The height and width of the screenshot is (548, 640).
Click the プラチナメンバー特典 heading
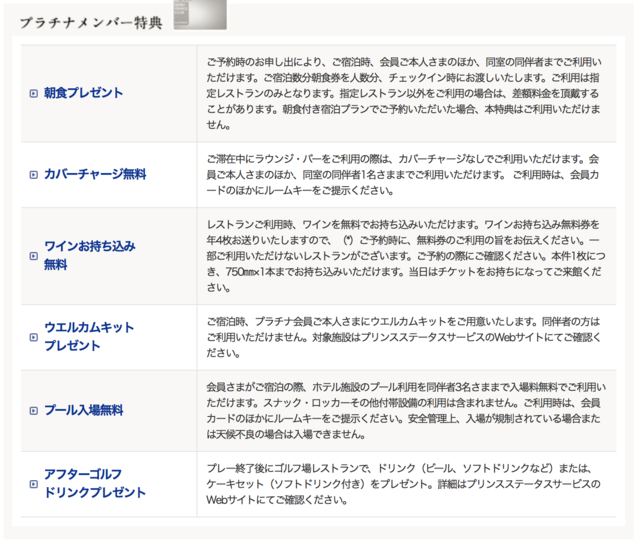(91, 22)
